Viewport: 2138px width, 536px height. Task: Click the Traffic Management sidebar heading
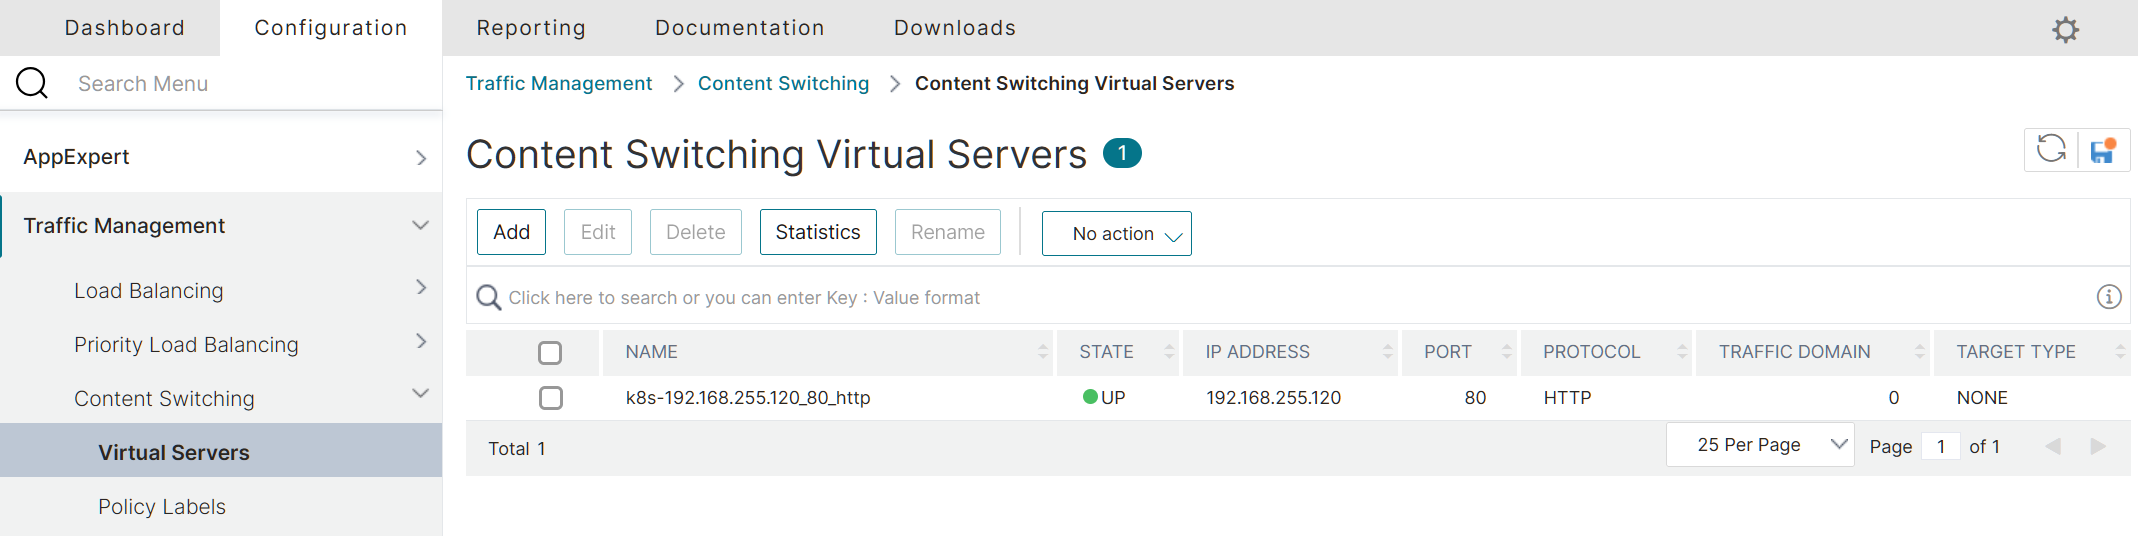click(x=124, y=226)
